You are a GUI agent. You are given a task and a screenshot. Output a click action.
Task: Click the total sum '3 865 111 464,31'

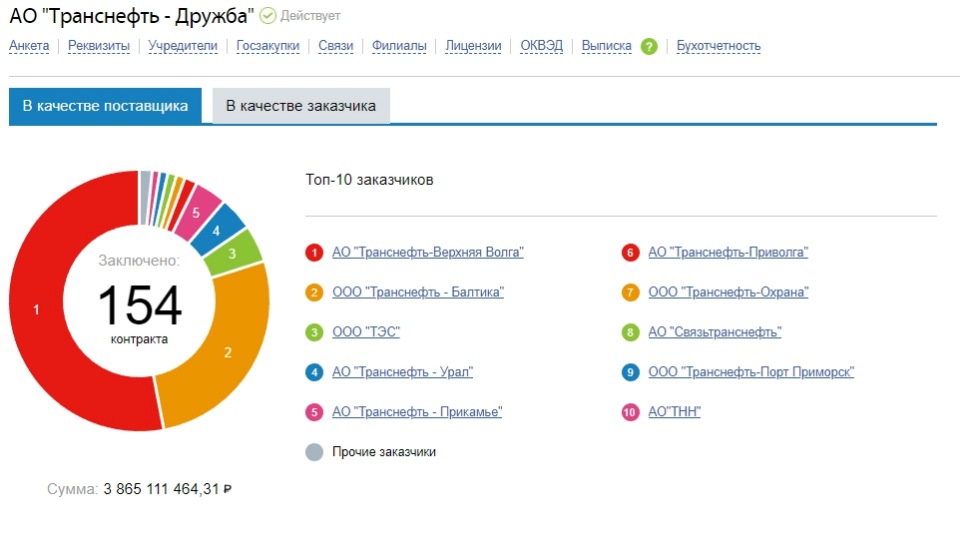161,489
